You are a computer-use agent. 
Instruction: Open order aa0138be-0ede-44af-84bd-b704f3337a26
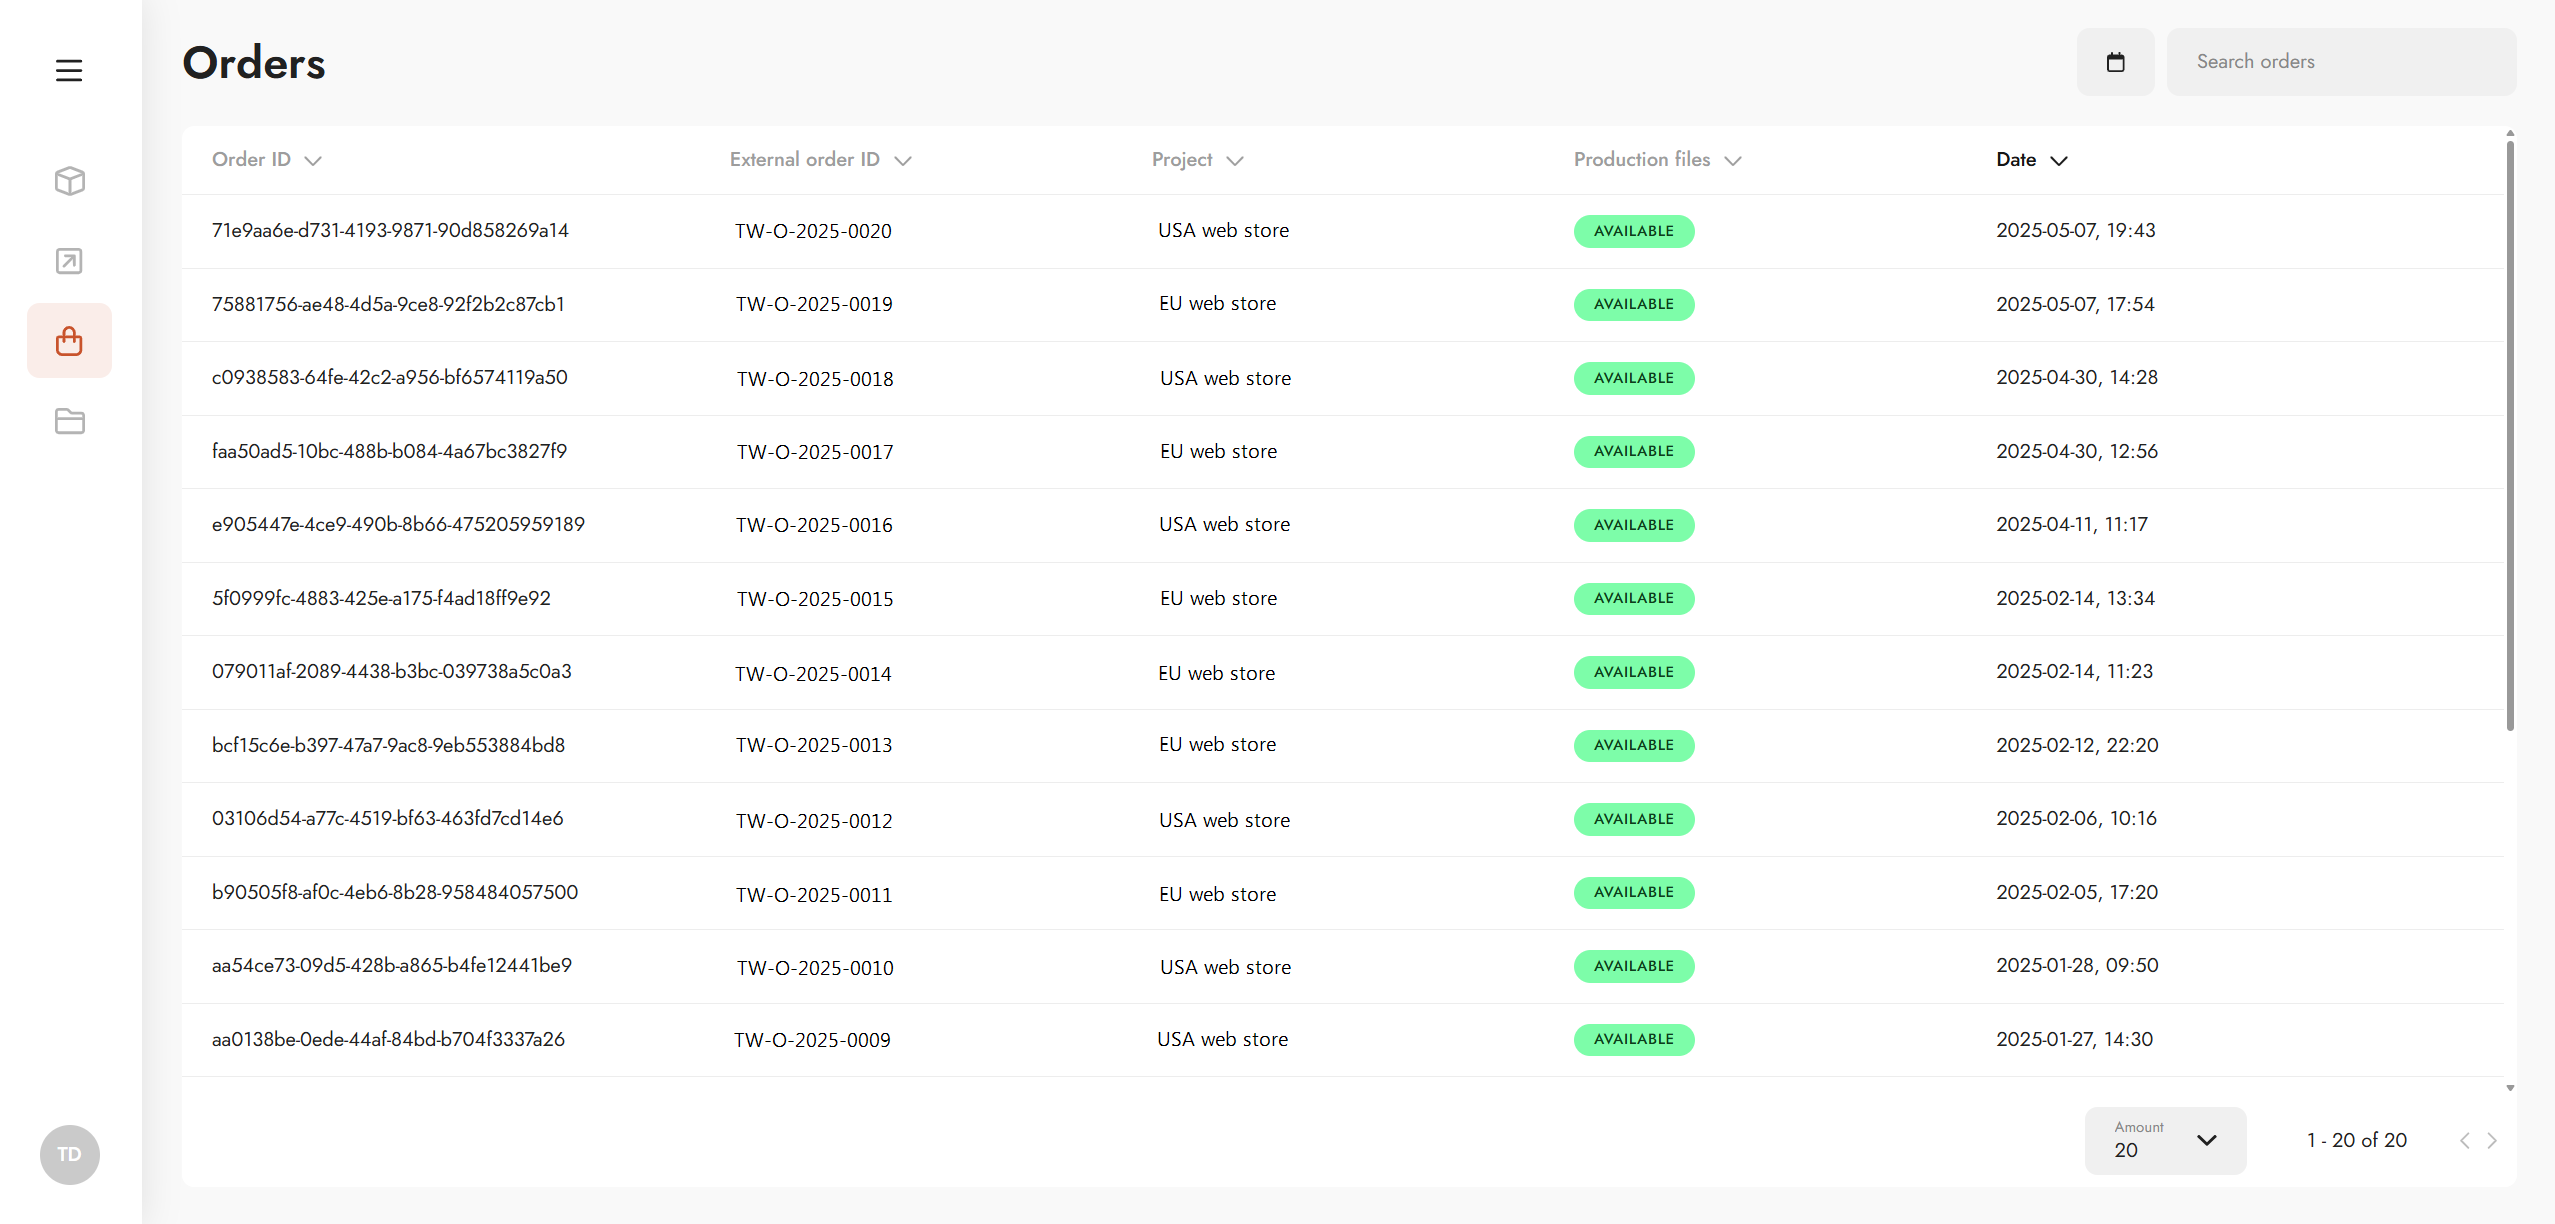coord(388,1040)
